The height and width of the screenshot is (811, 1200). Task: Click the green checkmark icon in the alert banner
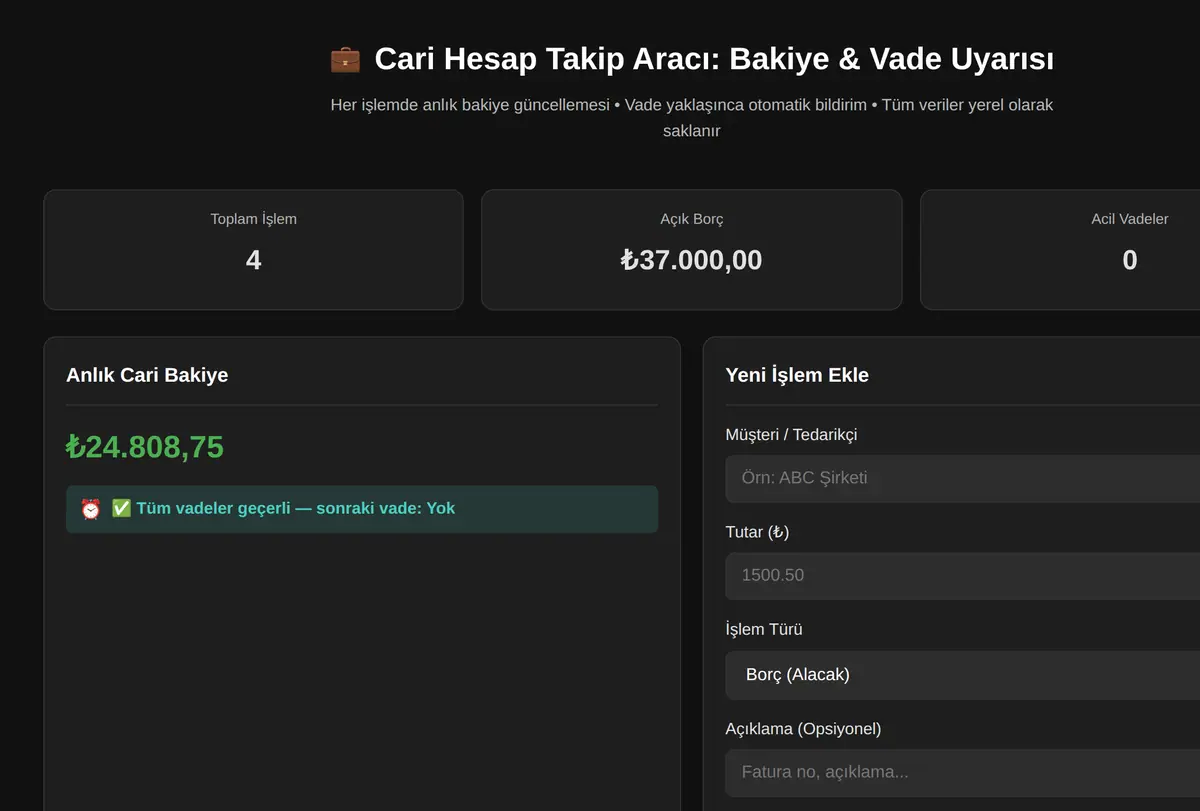point(121,508)
